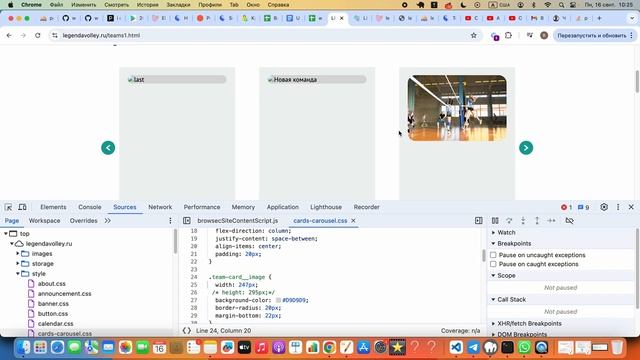Expand the images folder
This screenshot has width=640, height=360.
coord(18,254)
